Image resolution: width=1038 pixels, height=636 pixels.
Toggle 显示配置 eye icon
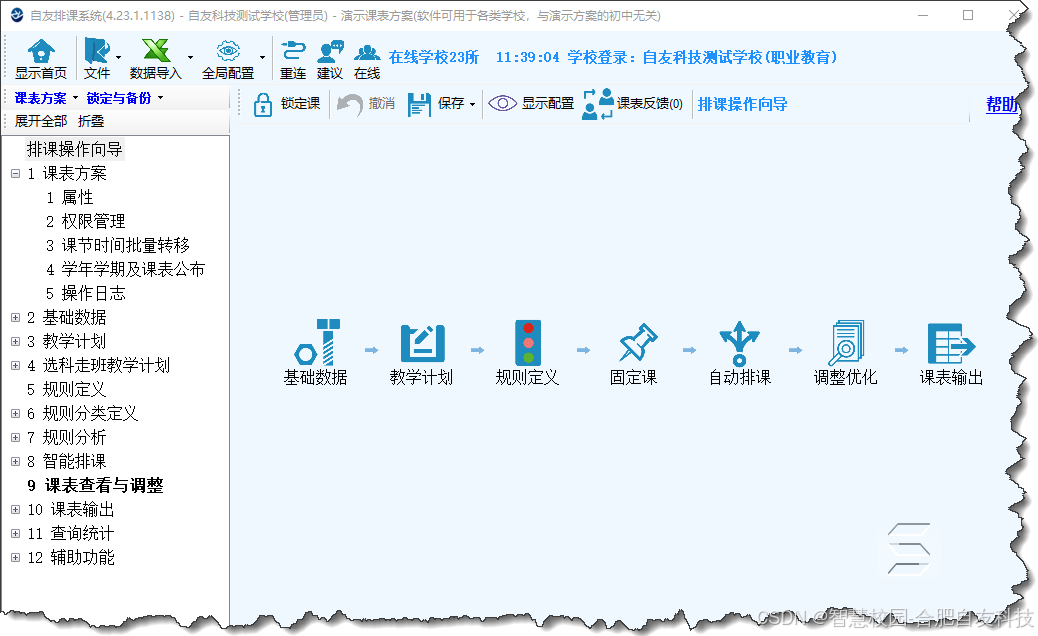pos(502,103)
